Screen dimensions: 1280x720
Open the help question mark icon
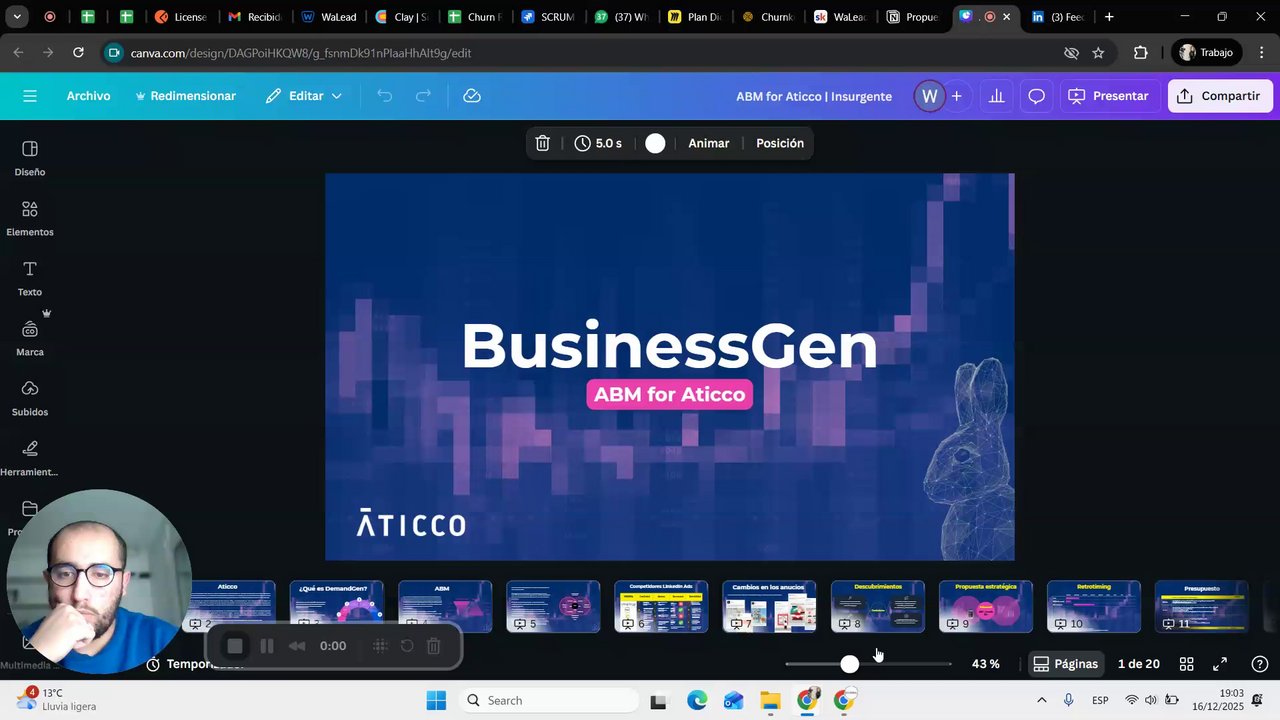click(x=1260, y=664)
